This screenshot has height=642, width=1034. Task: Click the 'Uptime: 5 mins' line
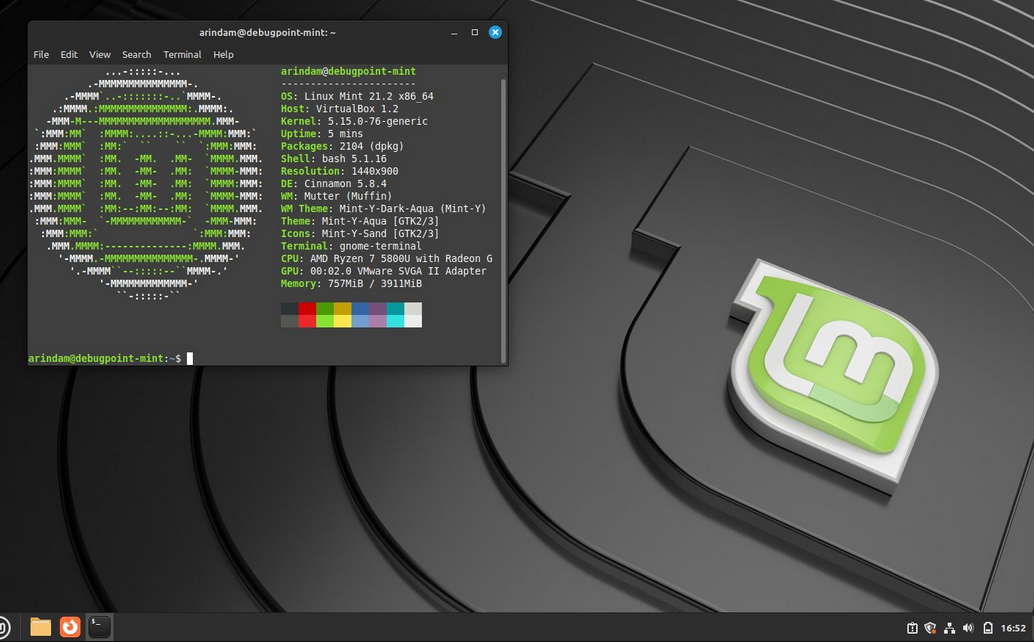pyautogui.click(x=322, y=134)
